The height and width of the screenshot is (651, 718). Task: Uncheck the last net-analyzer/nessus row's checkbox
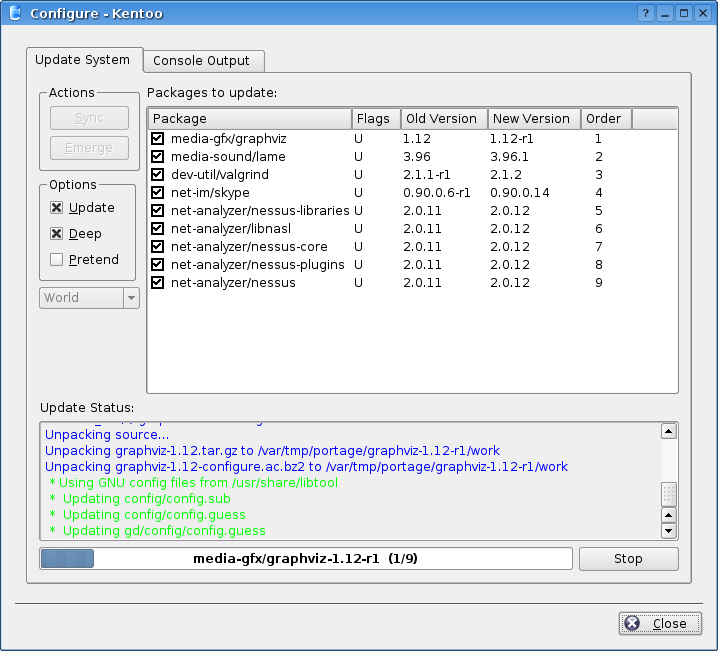pos(158,282)
